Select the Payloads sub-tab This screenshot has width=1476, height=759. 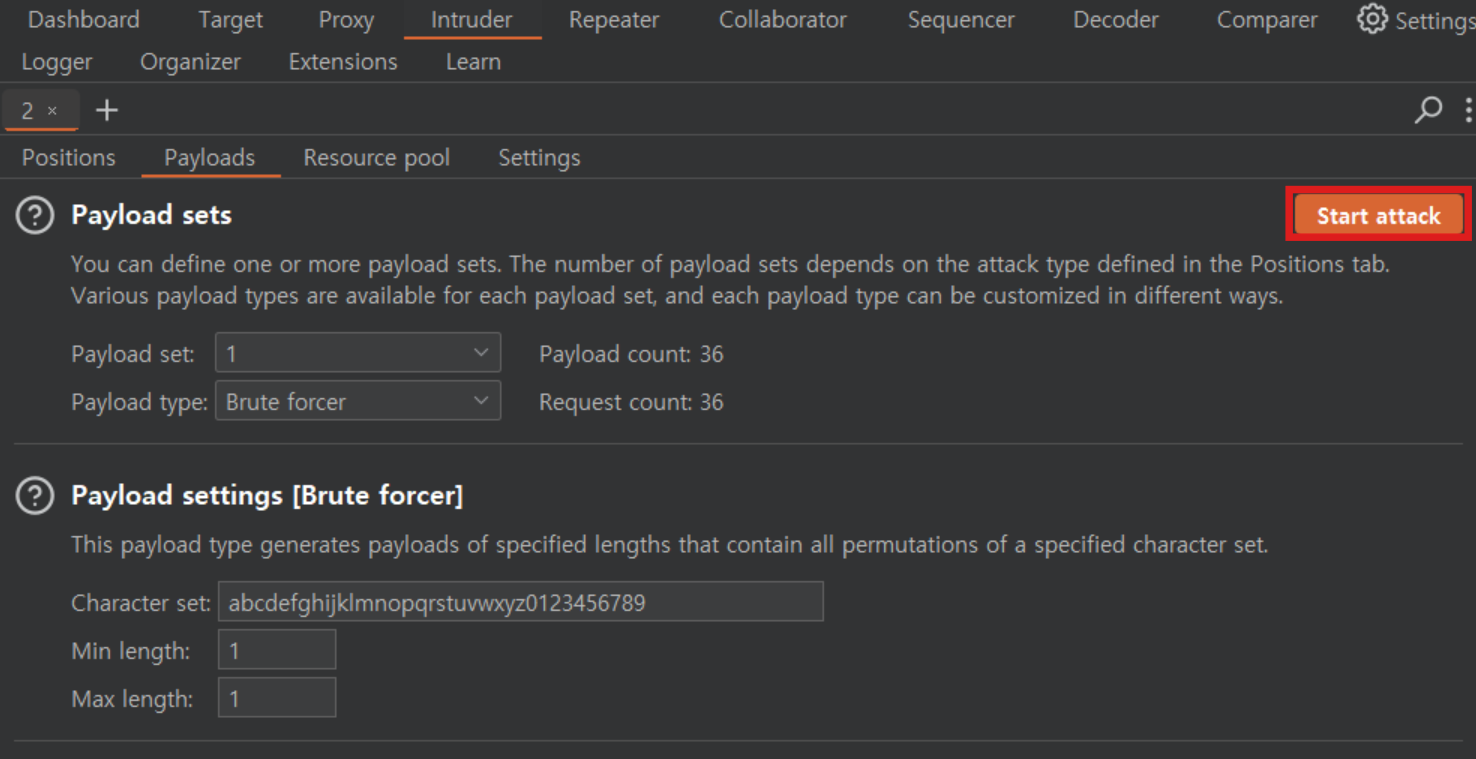pos(210,158)
